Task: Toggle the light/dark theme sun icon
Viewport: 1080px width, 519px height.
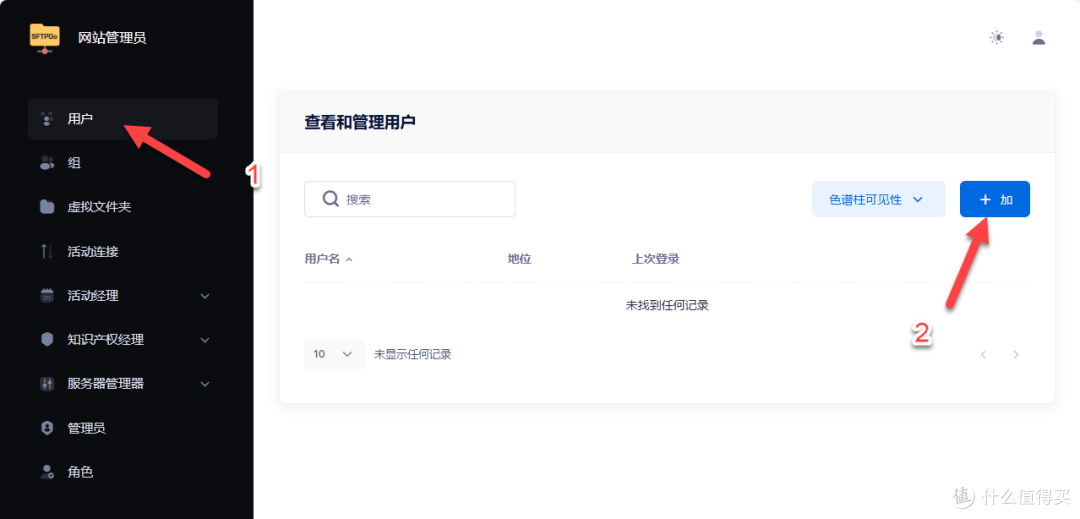Action: [x=997, y=38]
